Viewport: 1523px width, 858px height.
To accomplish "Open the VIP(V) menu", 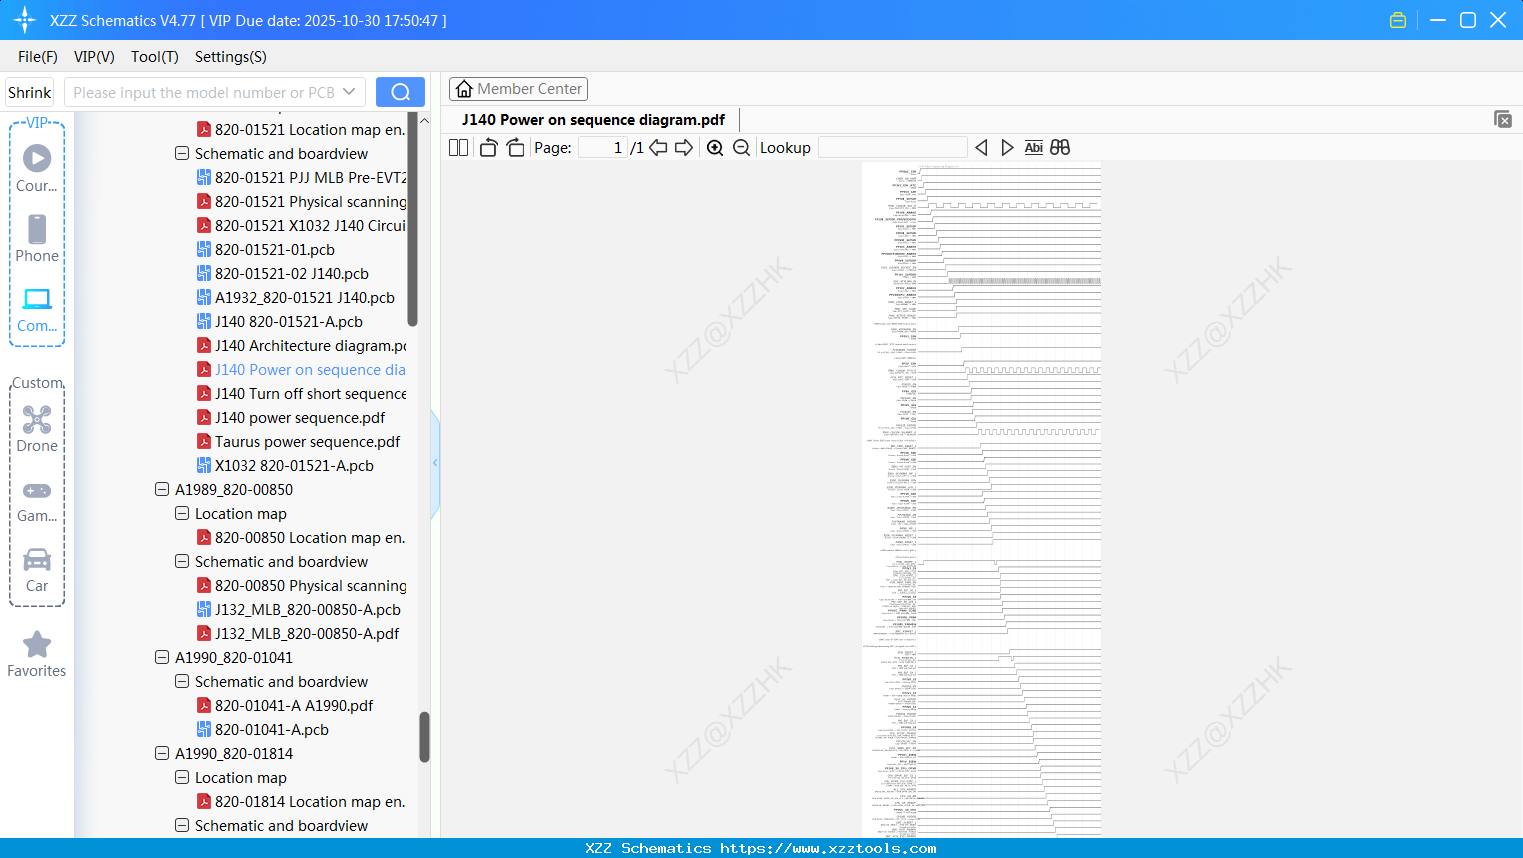I will (x=94, y=57).
